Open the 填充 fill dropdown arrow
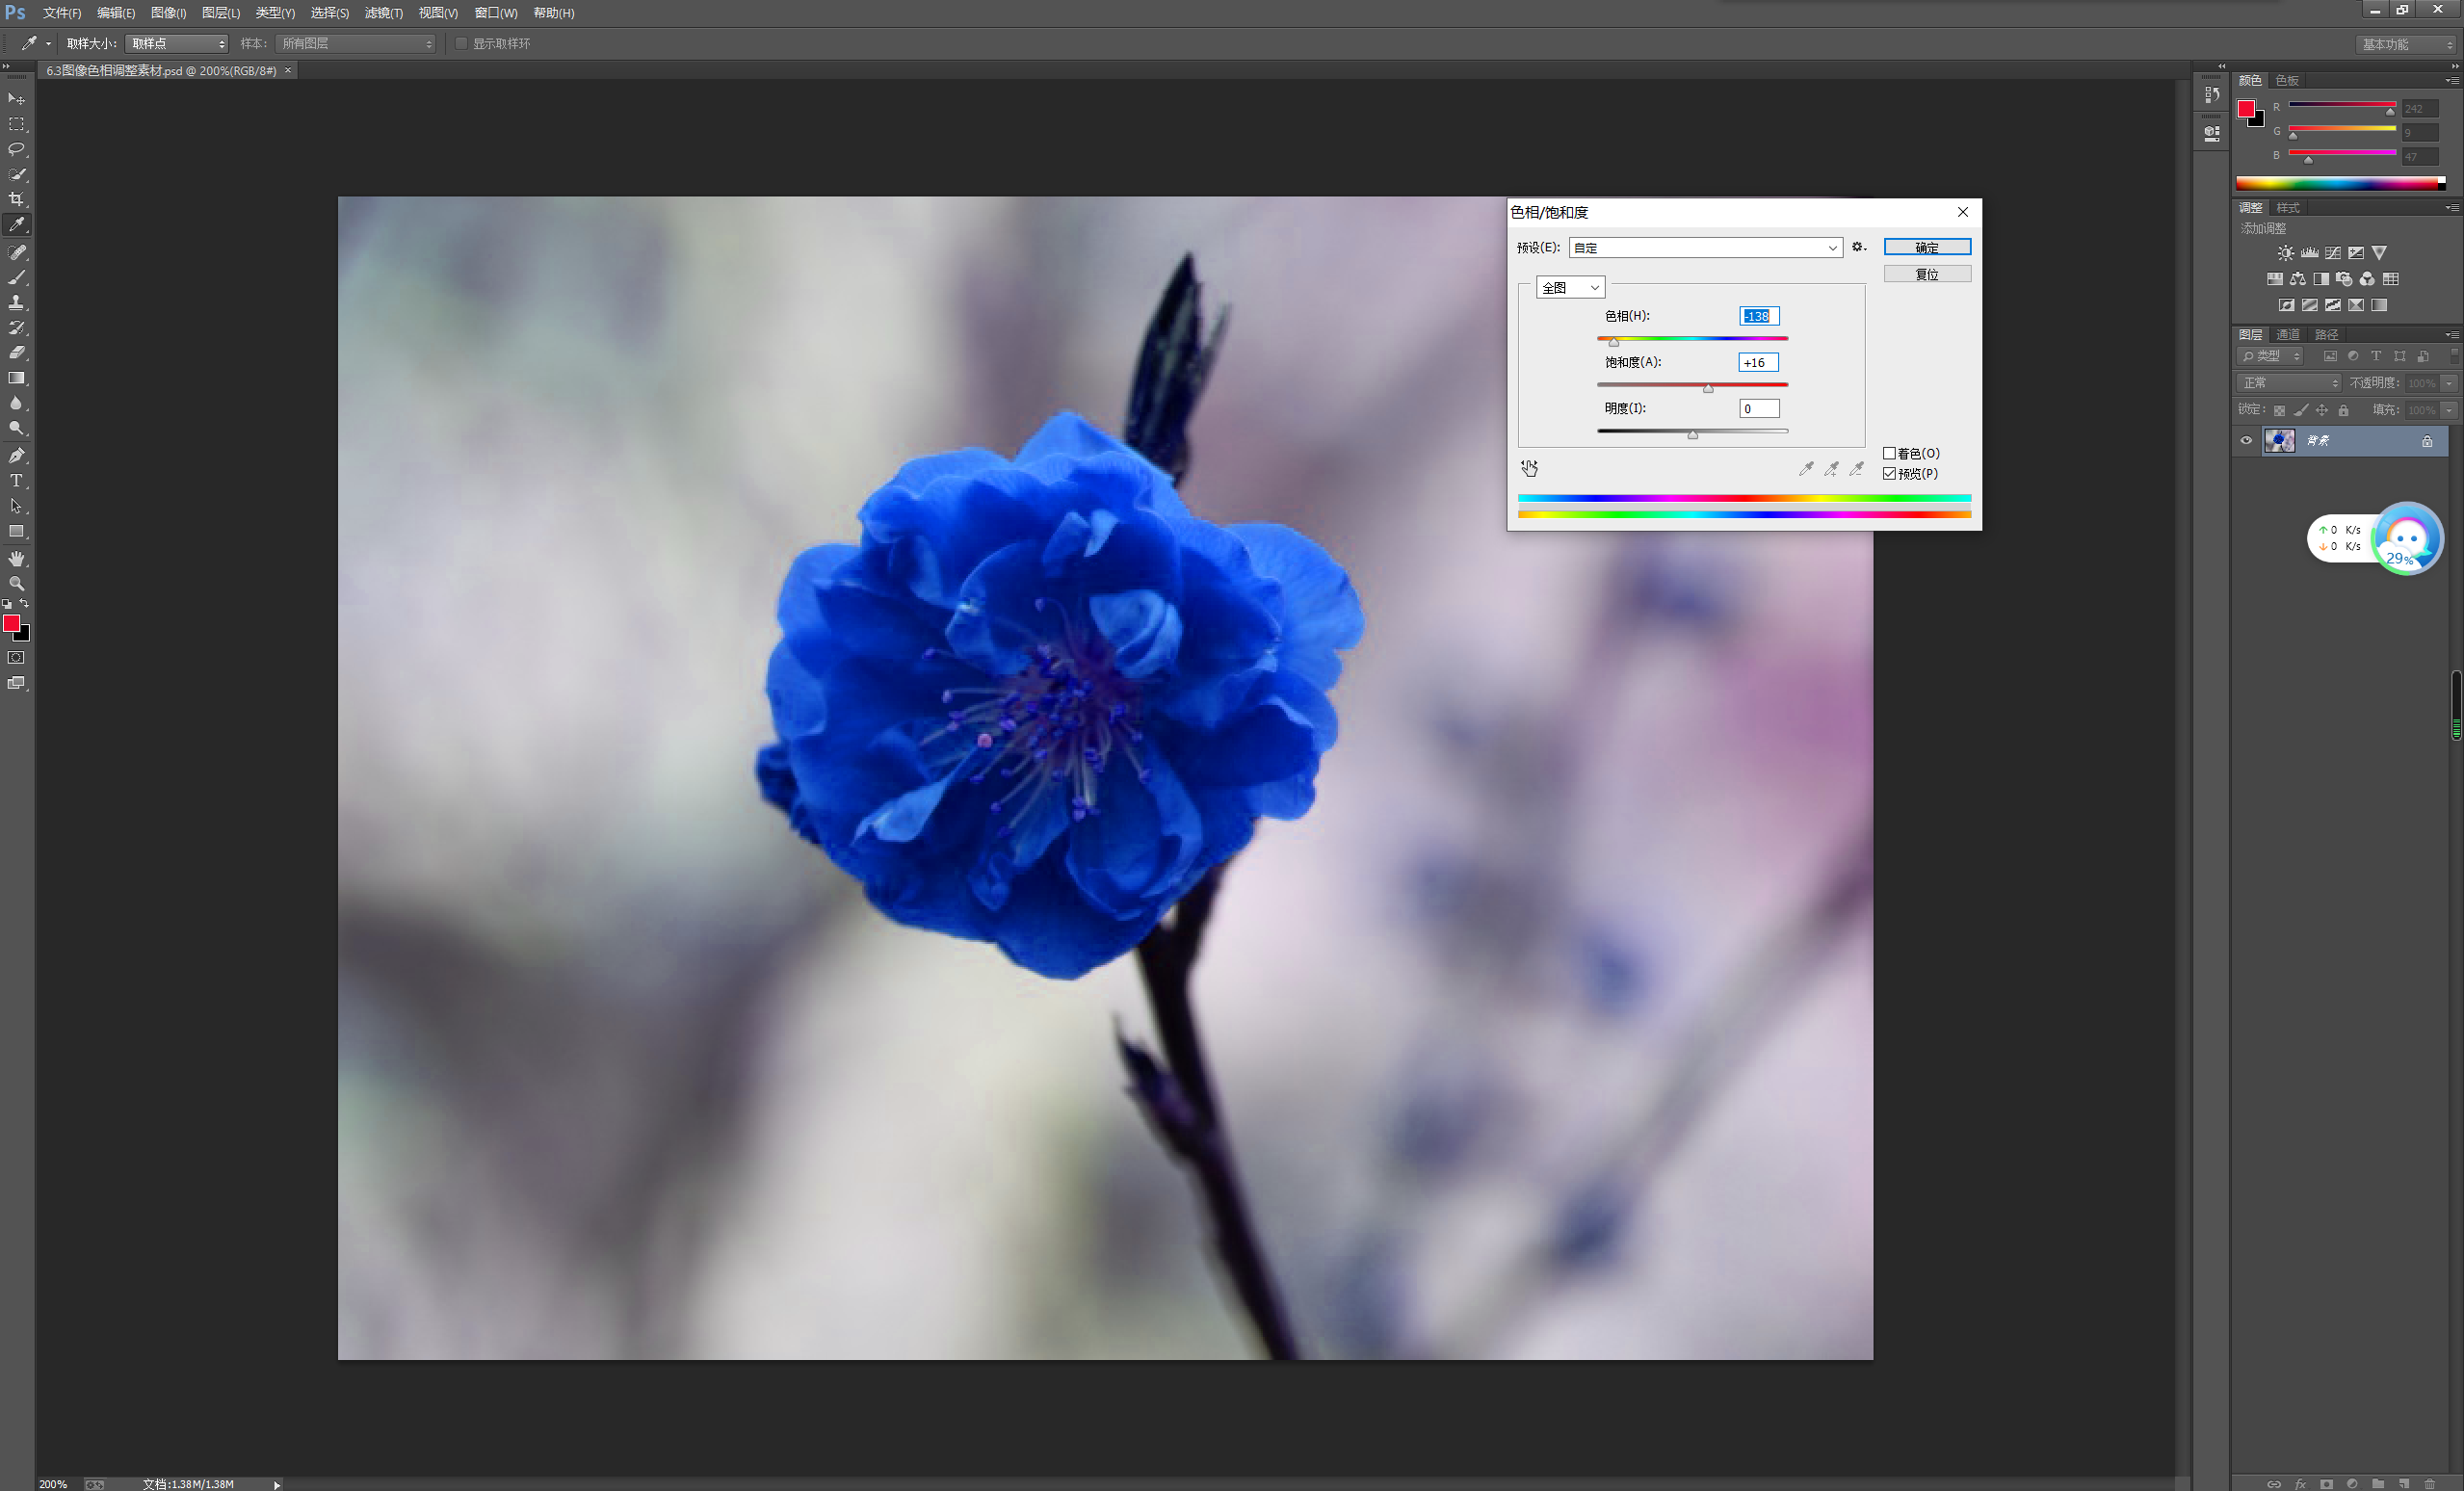2464x1491 pixels. point(2449,409)
